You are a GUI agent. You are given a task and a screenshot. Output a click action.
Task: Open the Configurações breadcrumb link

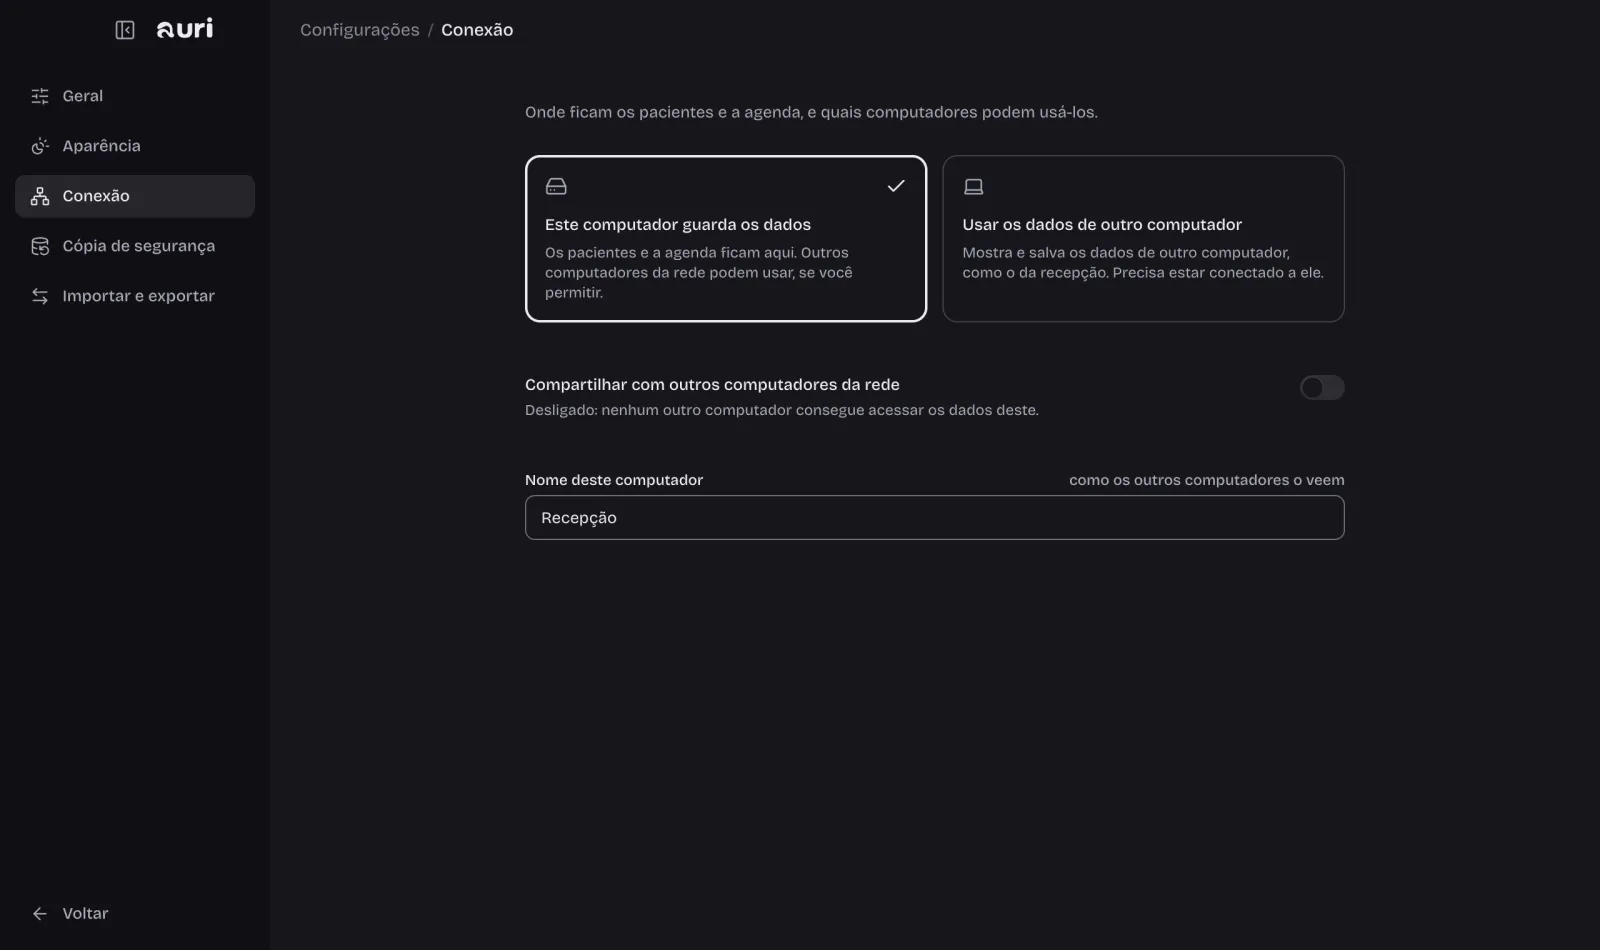[x=360, y=30]
